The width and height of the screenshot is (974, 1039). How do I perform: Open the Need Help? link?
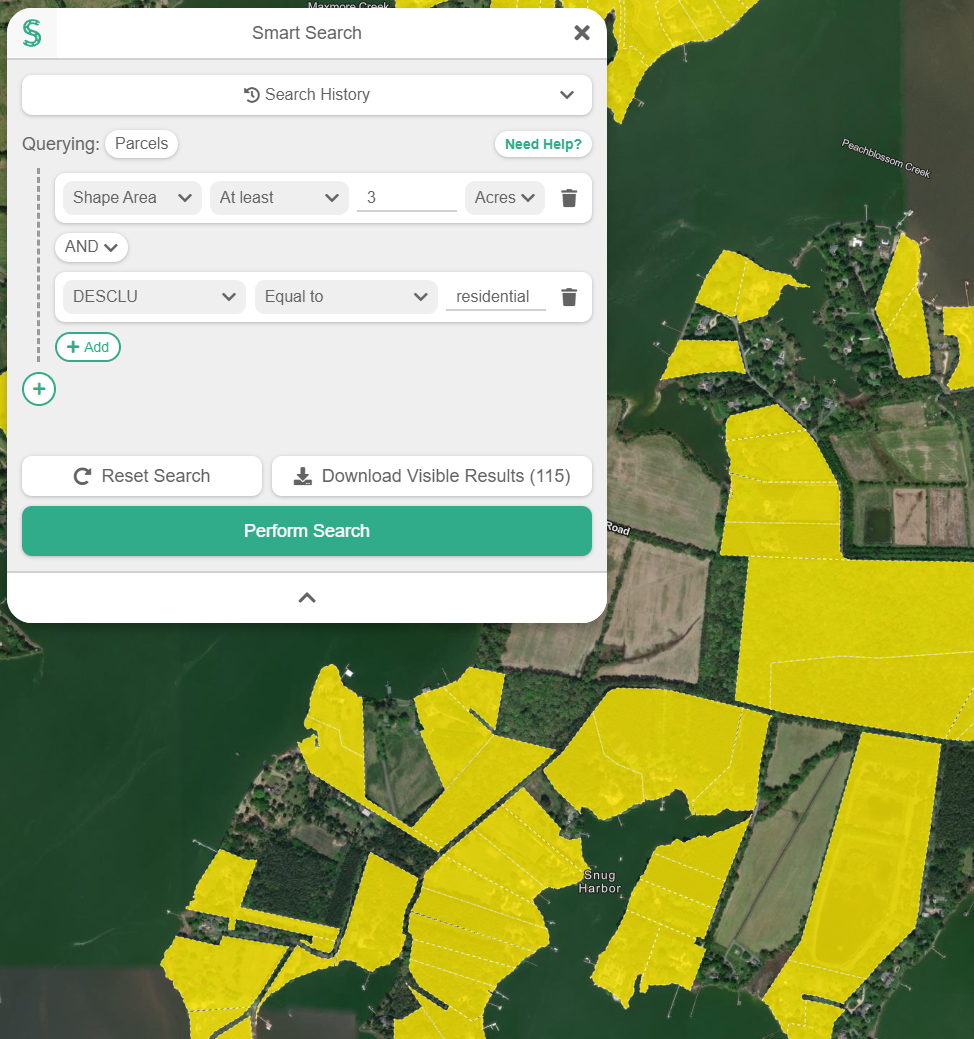tap(542, 144)
